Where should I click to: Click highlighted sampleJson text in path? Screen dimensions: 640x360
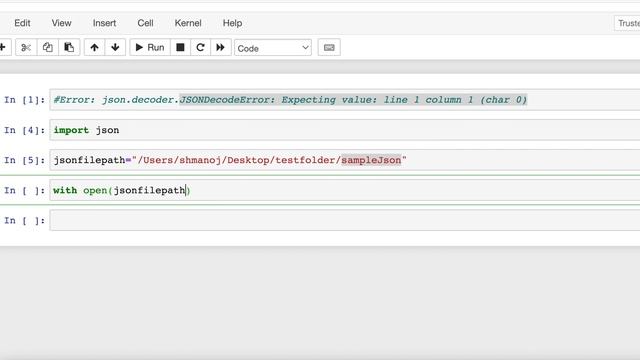[x=371, y=160]
